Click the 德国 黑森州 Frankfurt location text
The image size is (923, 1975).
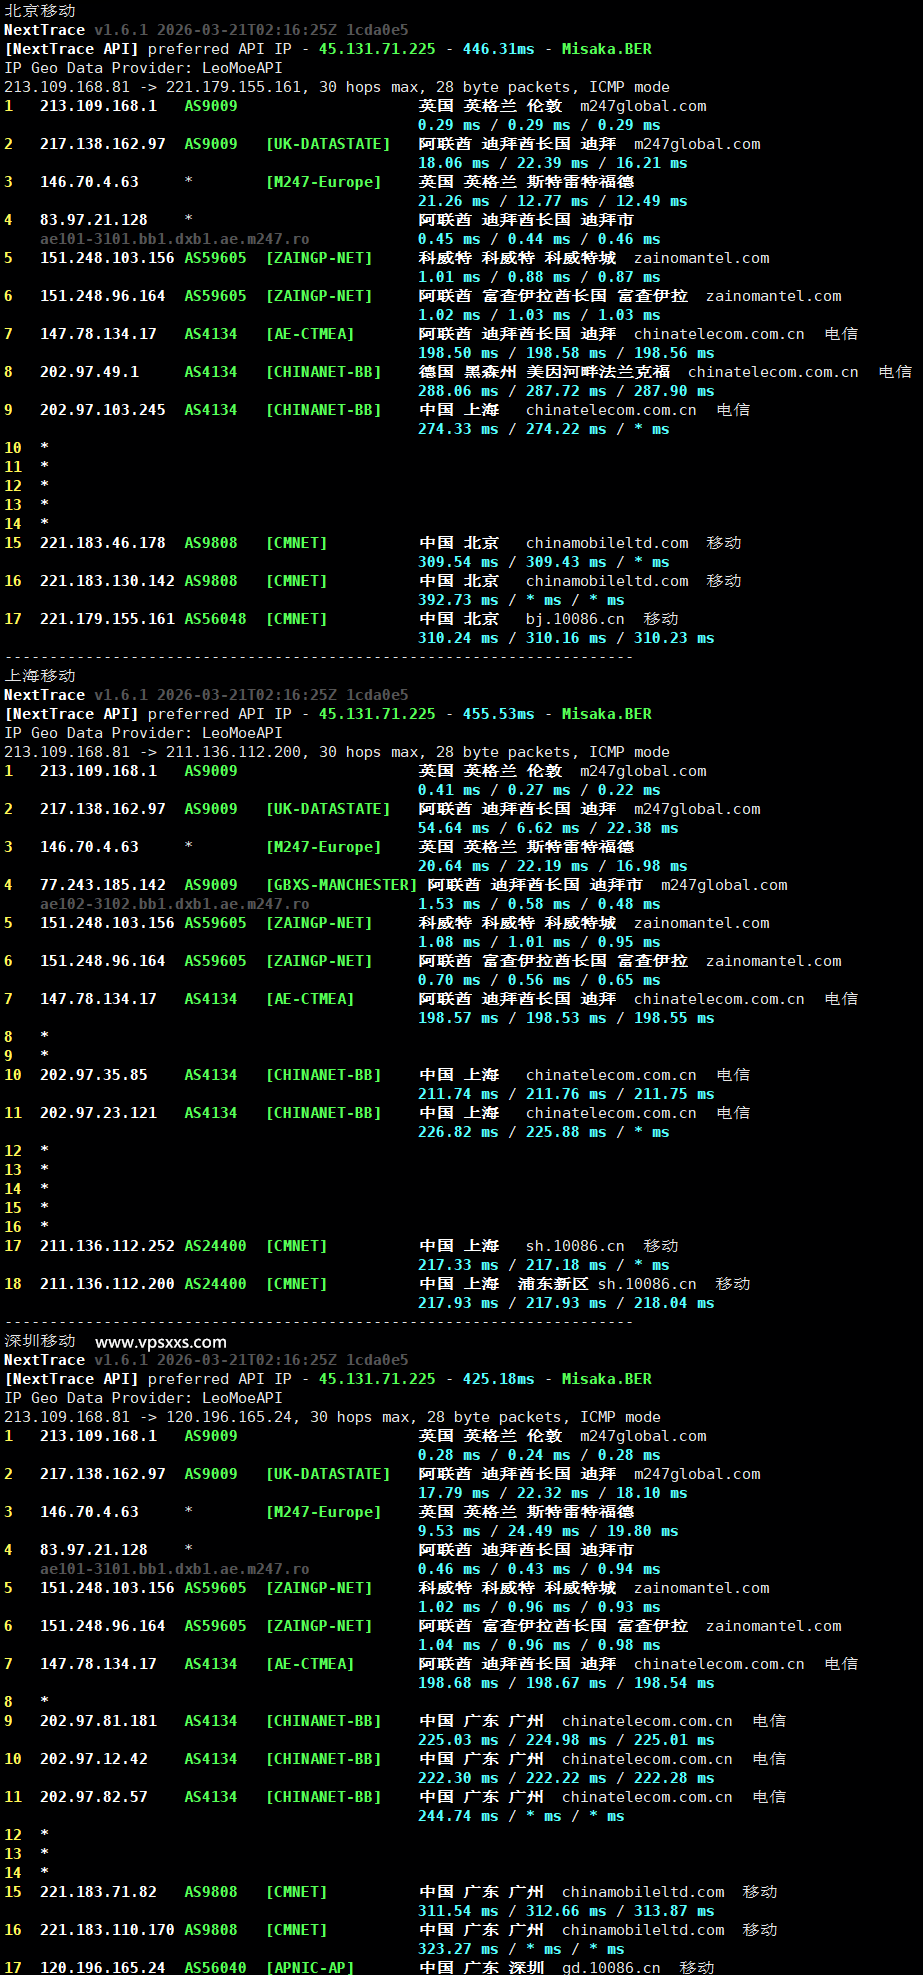pos(544,372)
